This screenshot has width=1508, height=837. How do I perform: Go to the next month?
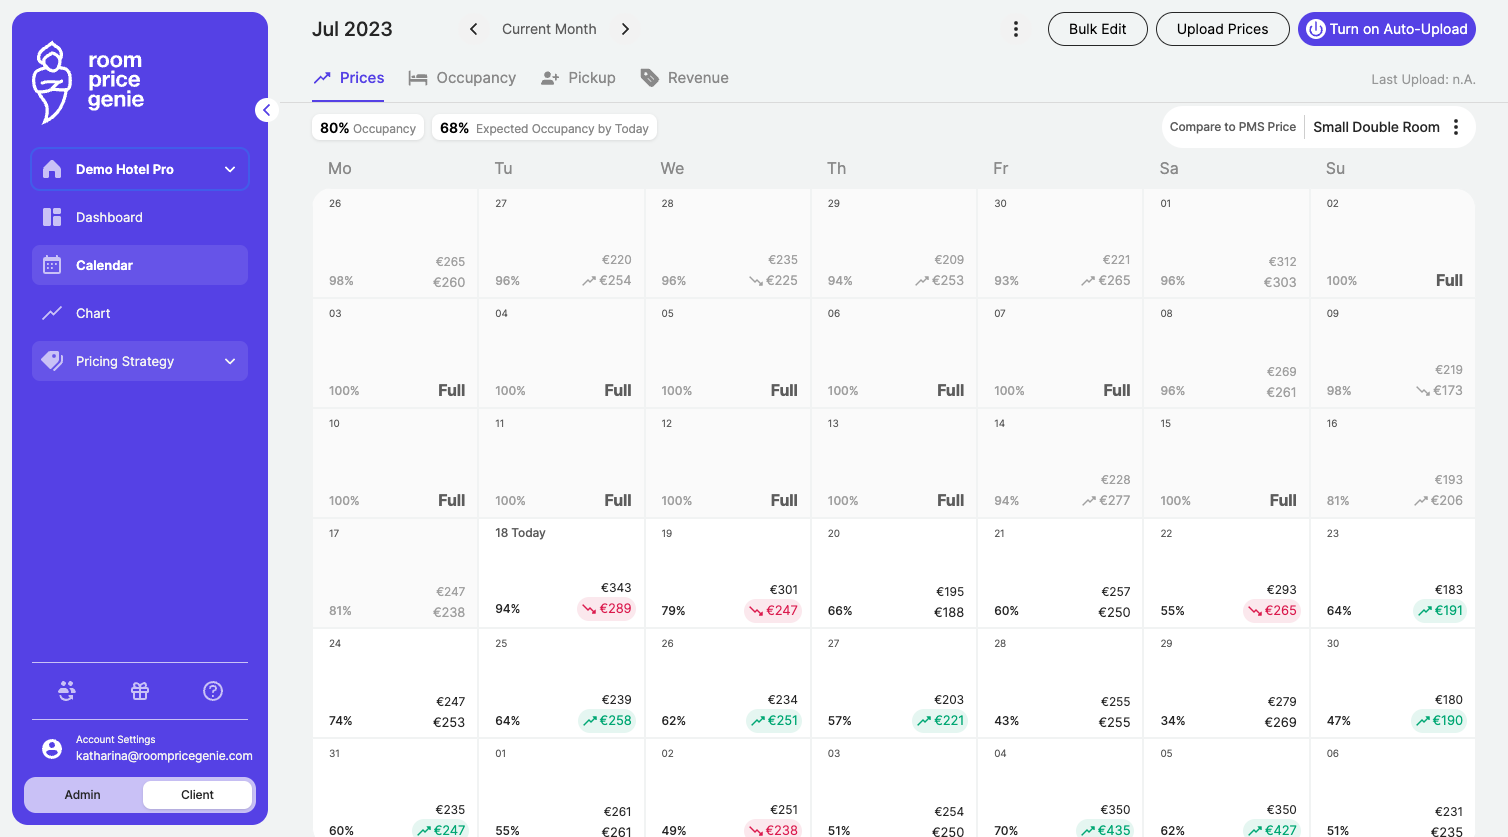(x=625, y=29)
